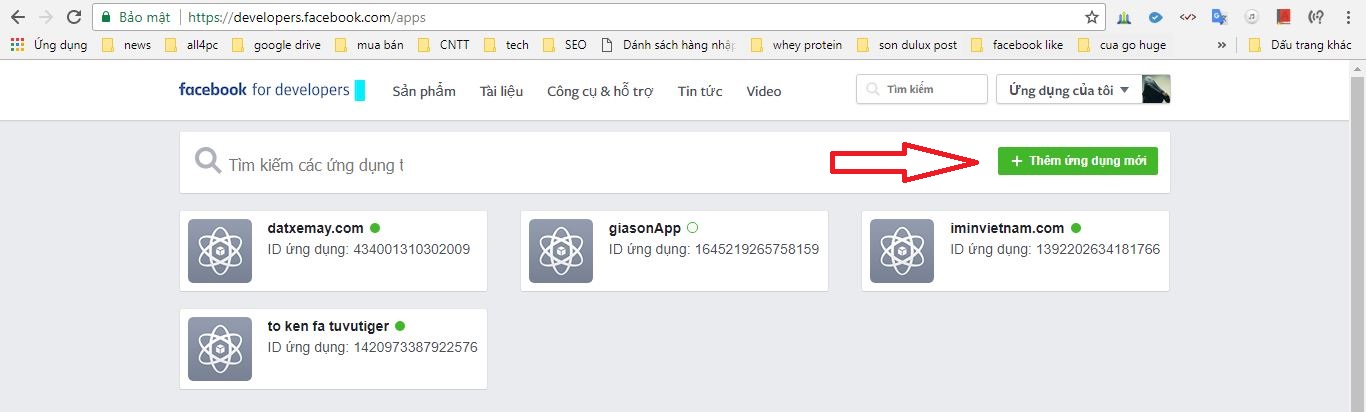Open giasonApp atom icon

(561, 251)
